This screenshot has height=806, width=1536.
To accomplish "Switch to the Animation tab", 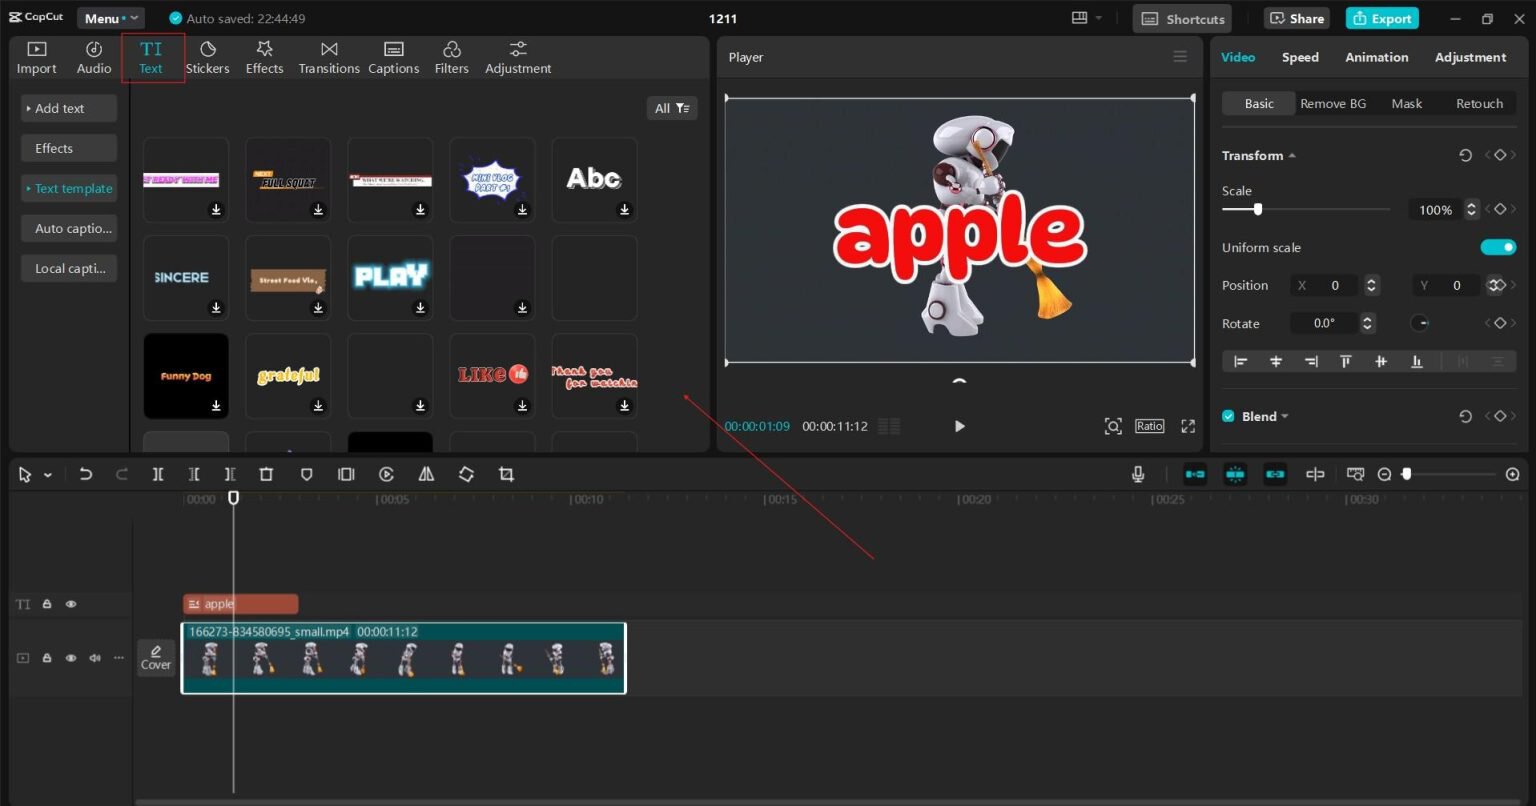I will pyautogui.click(x=1376, y=57).
